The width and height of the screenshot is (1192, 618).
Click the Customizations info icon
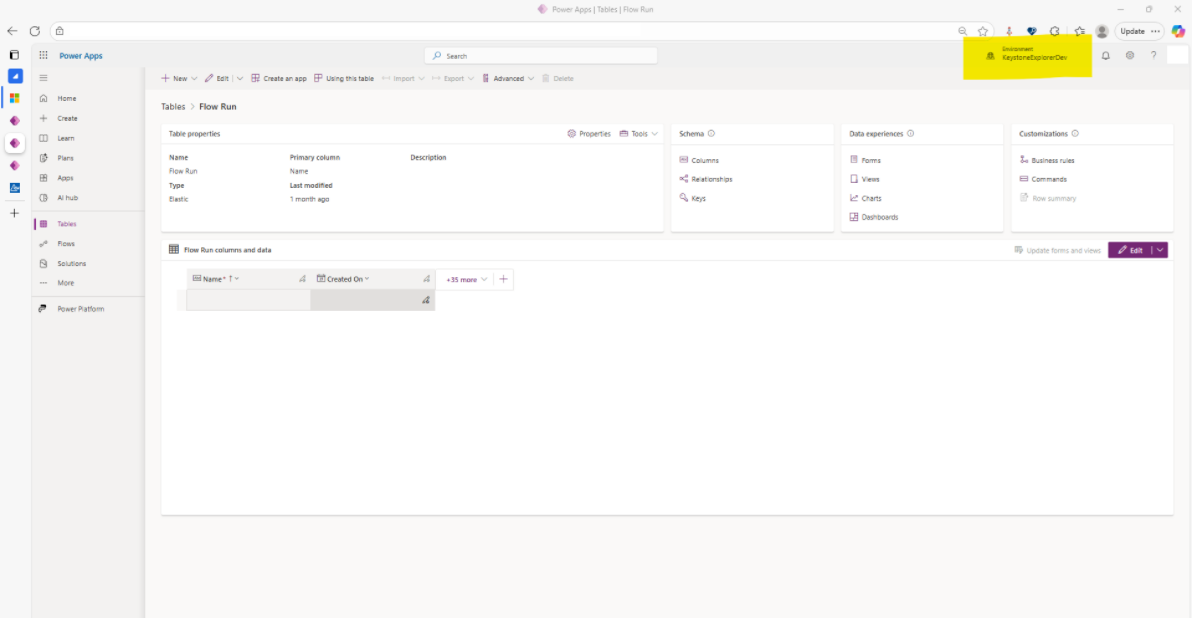1075,134
